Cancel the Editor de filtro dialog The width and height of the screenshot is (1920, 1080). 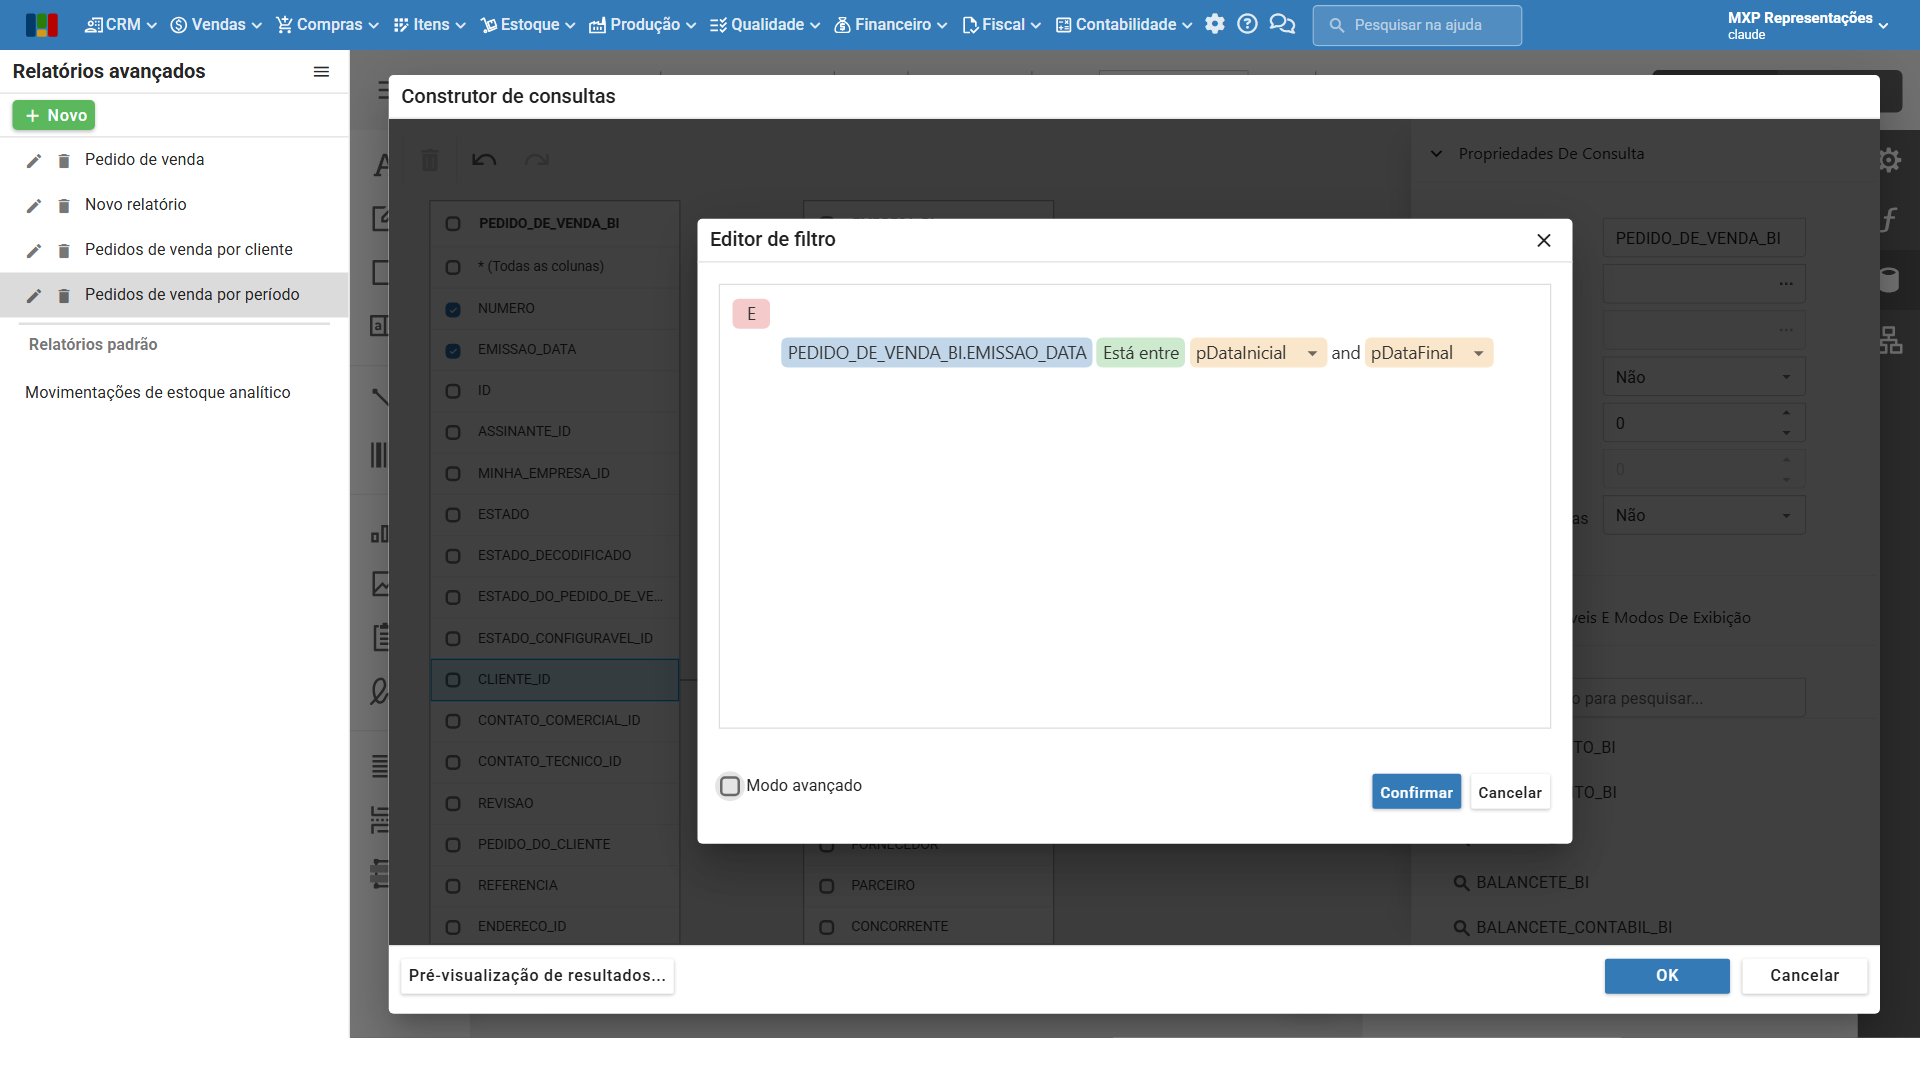click(x=1510, y=792)
